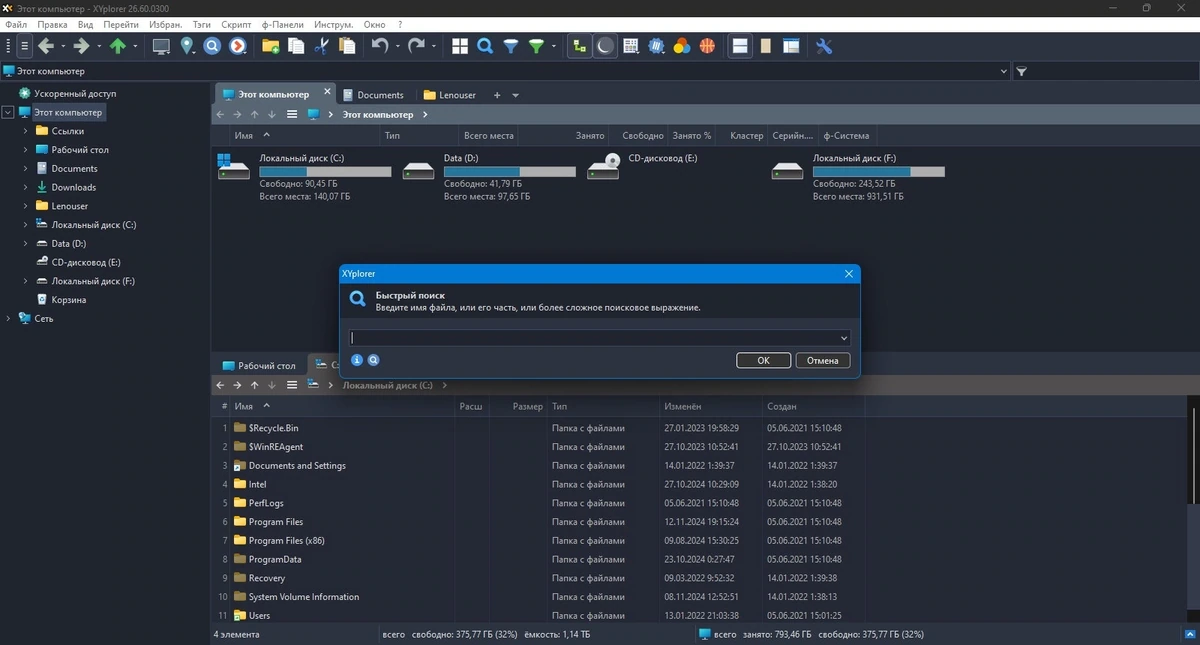Open the Back button history dropdown
The image size is (1200, 645).
tap(62, 46)
